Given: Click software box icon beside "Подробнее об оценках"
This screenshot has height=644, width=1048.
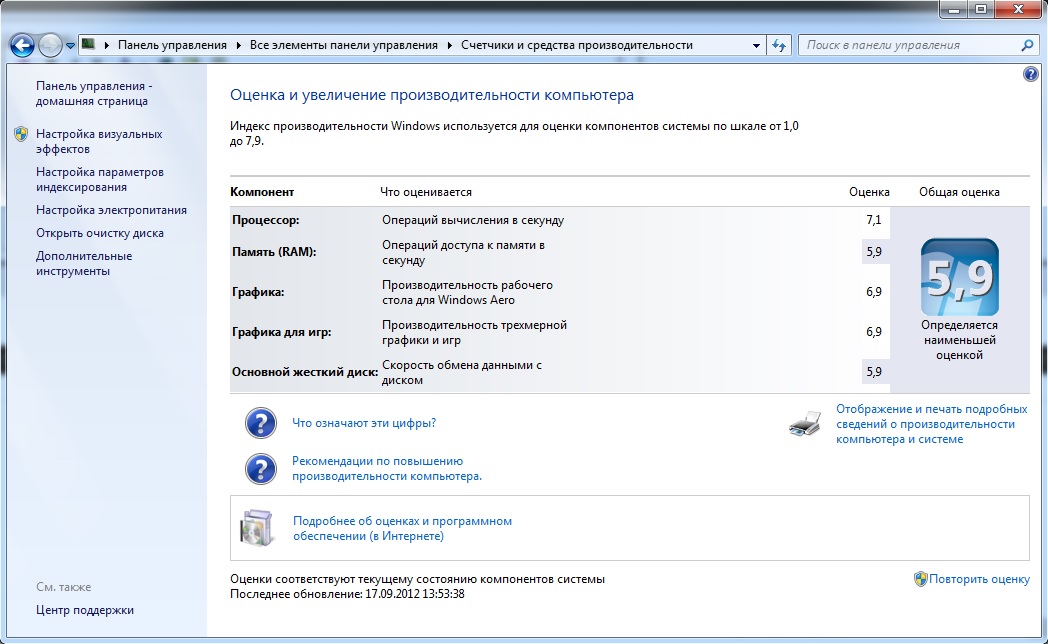Looking at the screenshot, I should tap(256, 528).
